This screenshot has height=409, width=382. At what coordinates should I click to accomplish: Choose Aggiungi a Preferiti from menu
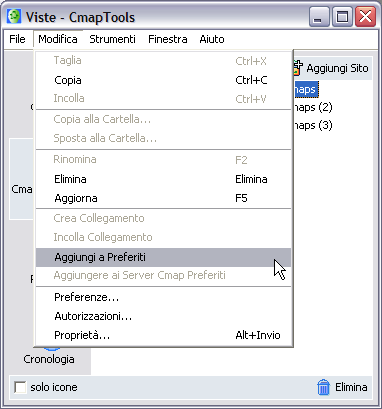(163, 257)
